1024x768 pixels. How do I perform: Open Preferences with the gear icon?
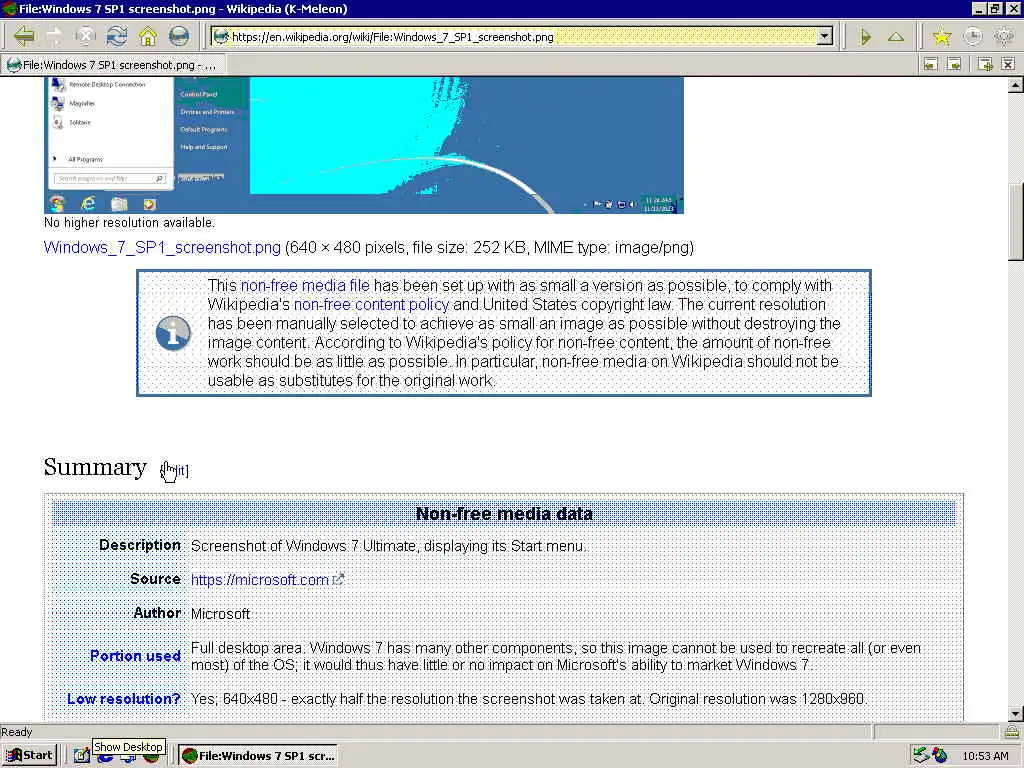[1004, 37]
